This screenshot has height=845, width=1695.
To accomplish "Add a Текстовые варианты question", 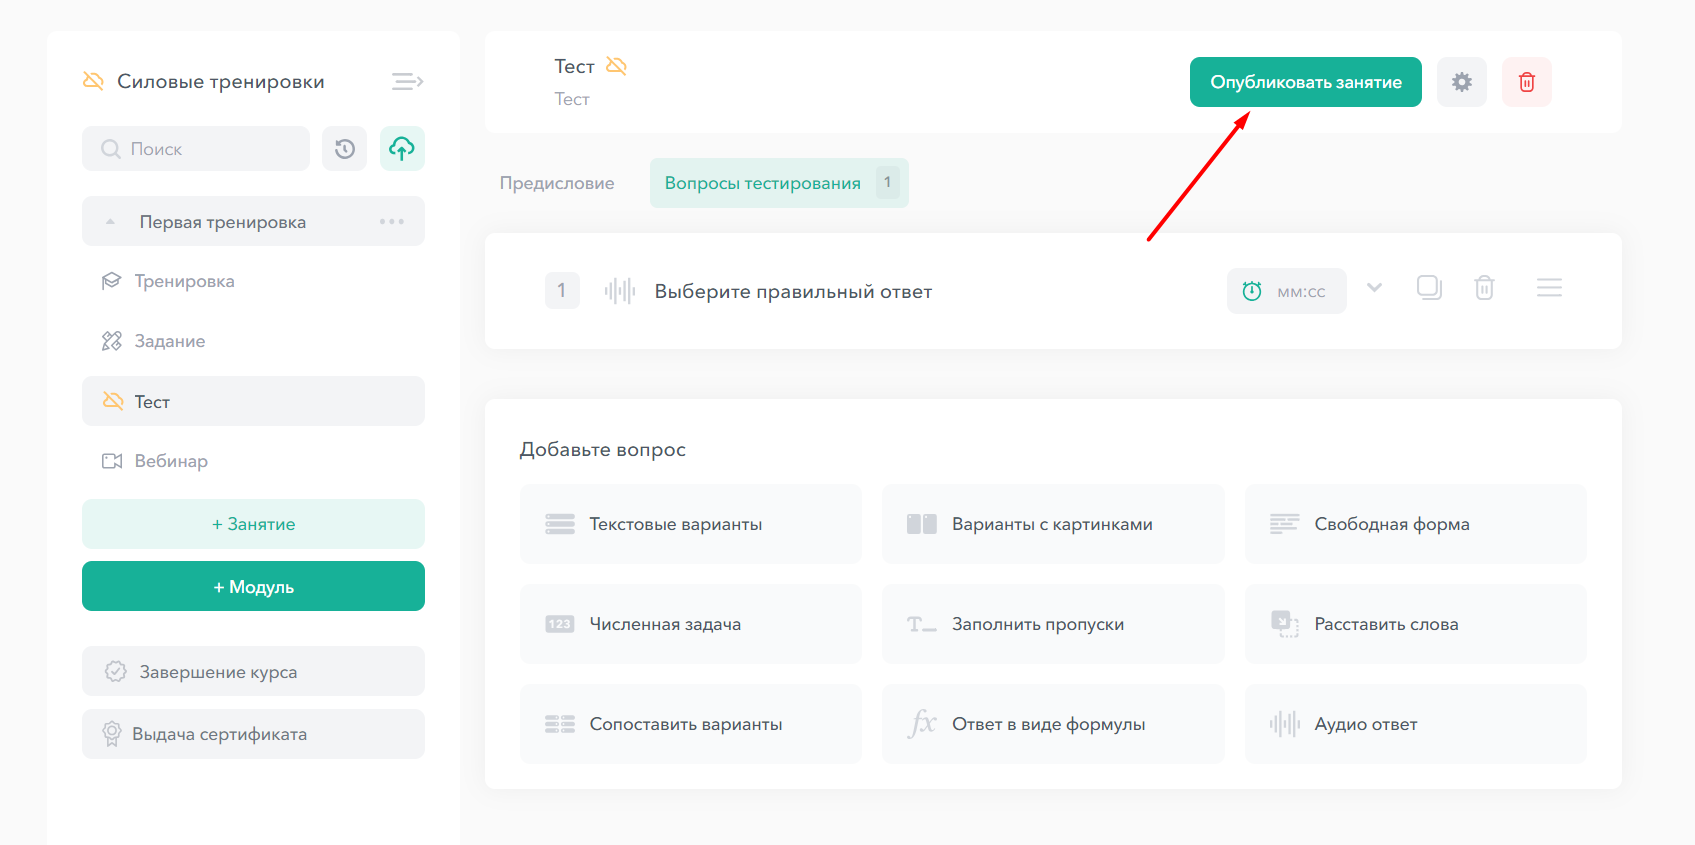I will [x=691, y=524].
